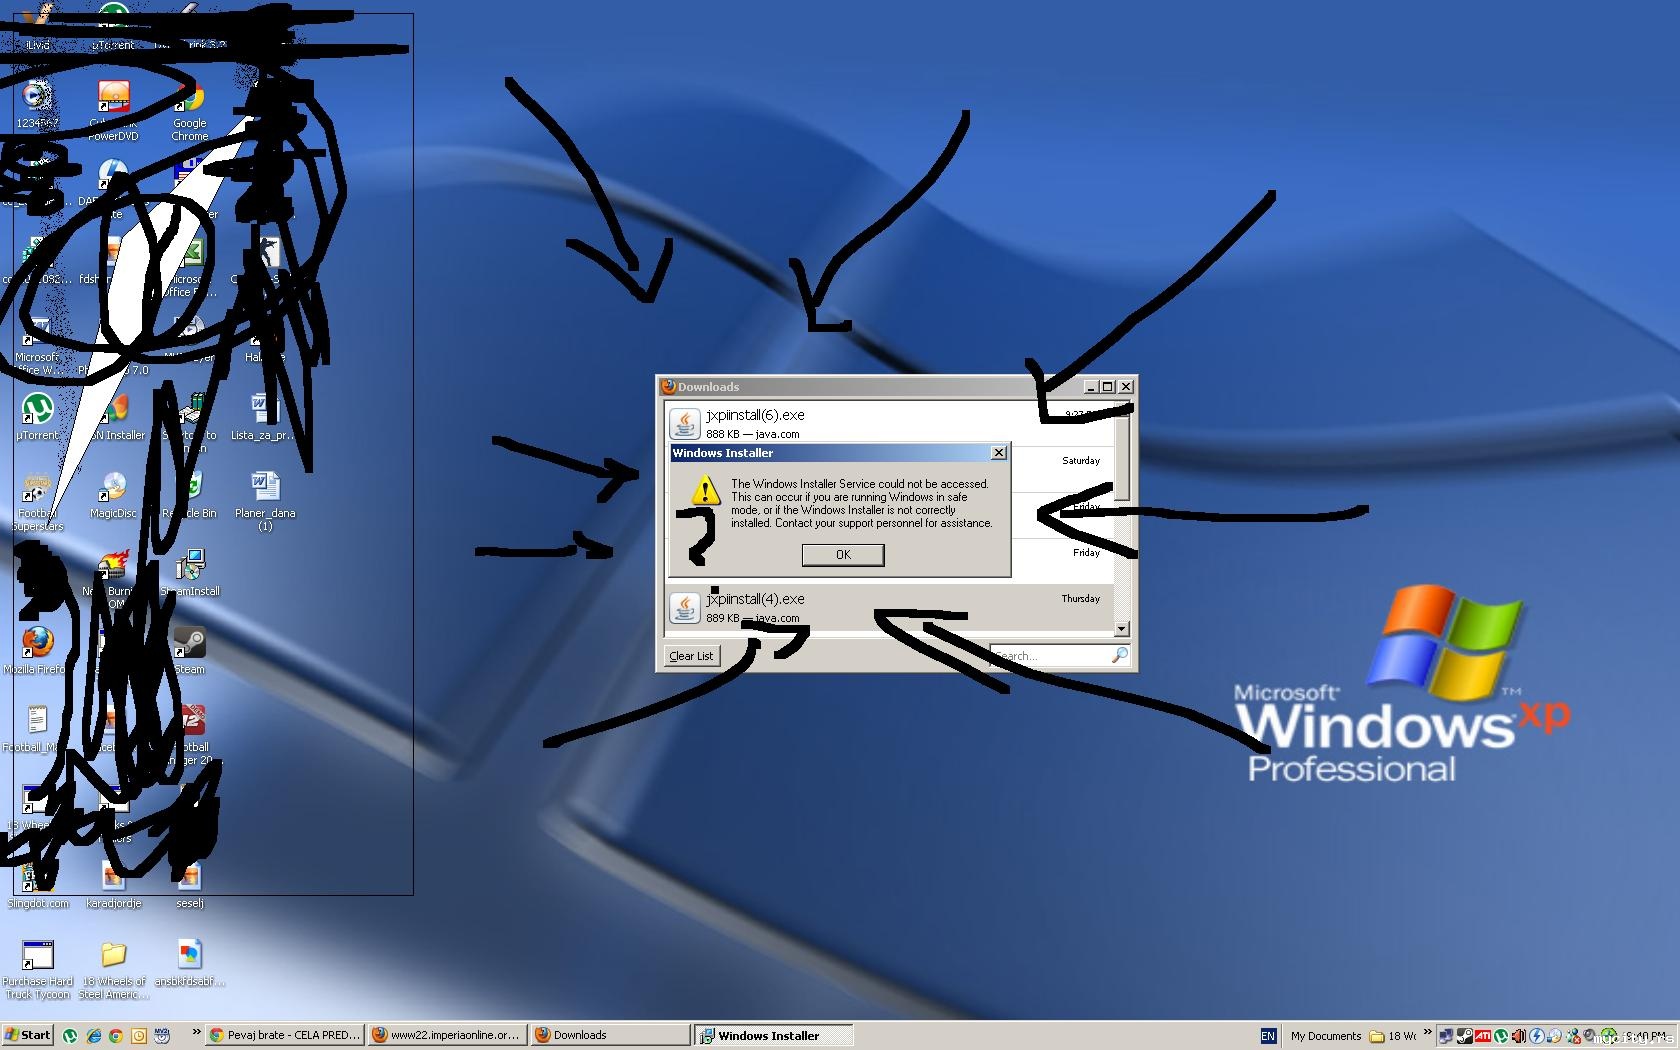
Task: Click the magnifier icon in Downloads search
Action: tap(1120, 655)
